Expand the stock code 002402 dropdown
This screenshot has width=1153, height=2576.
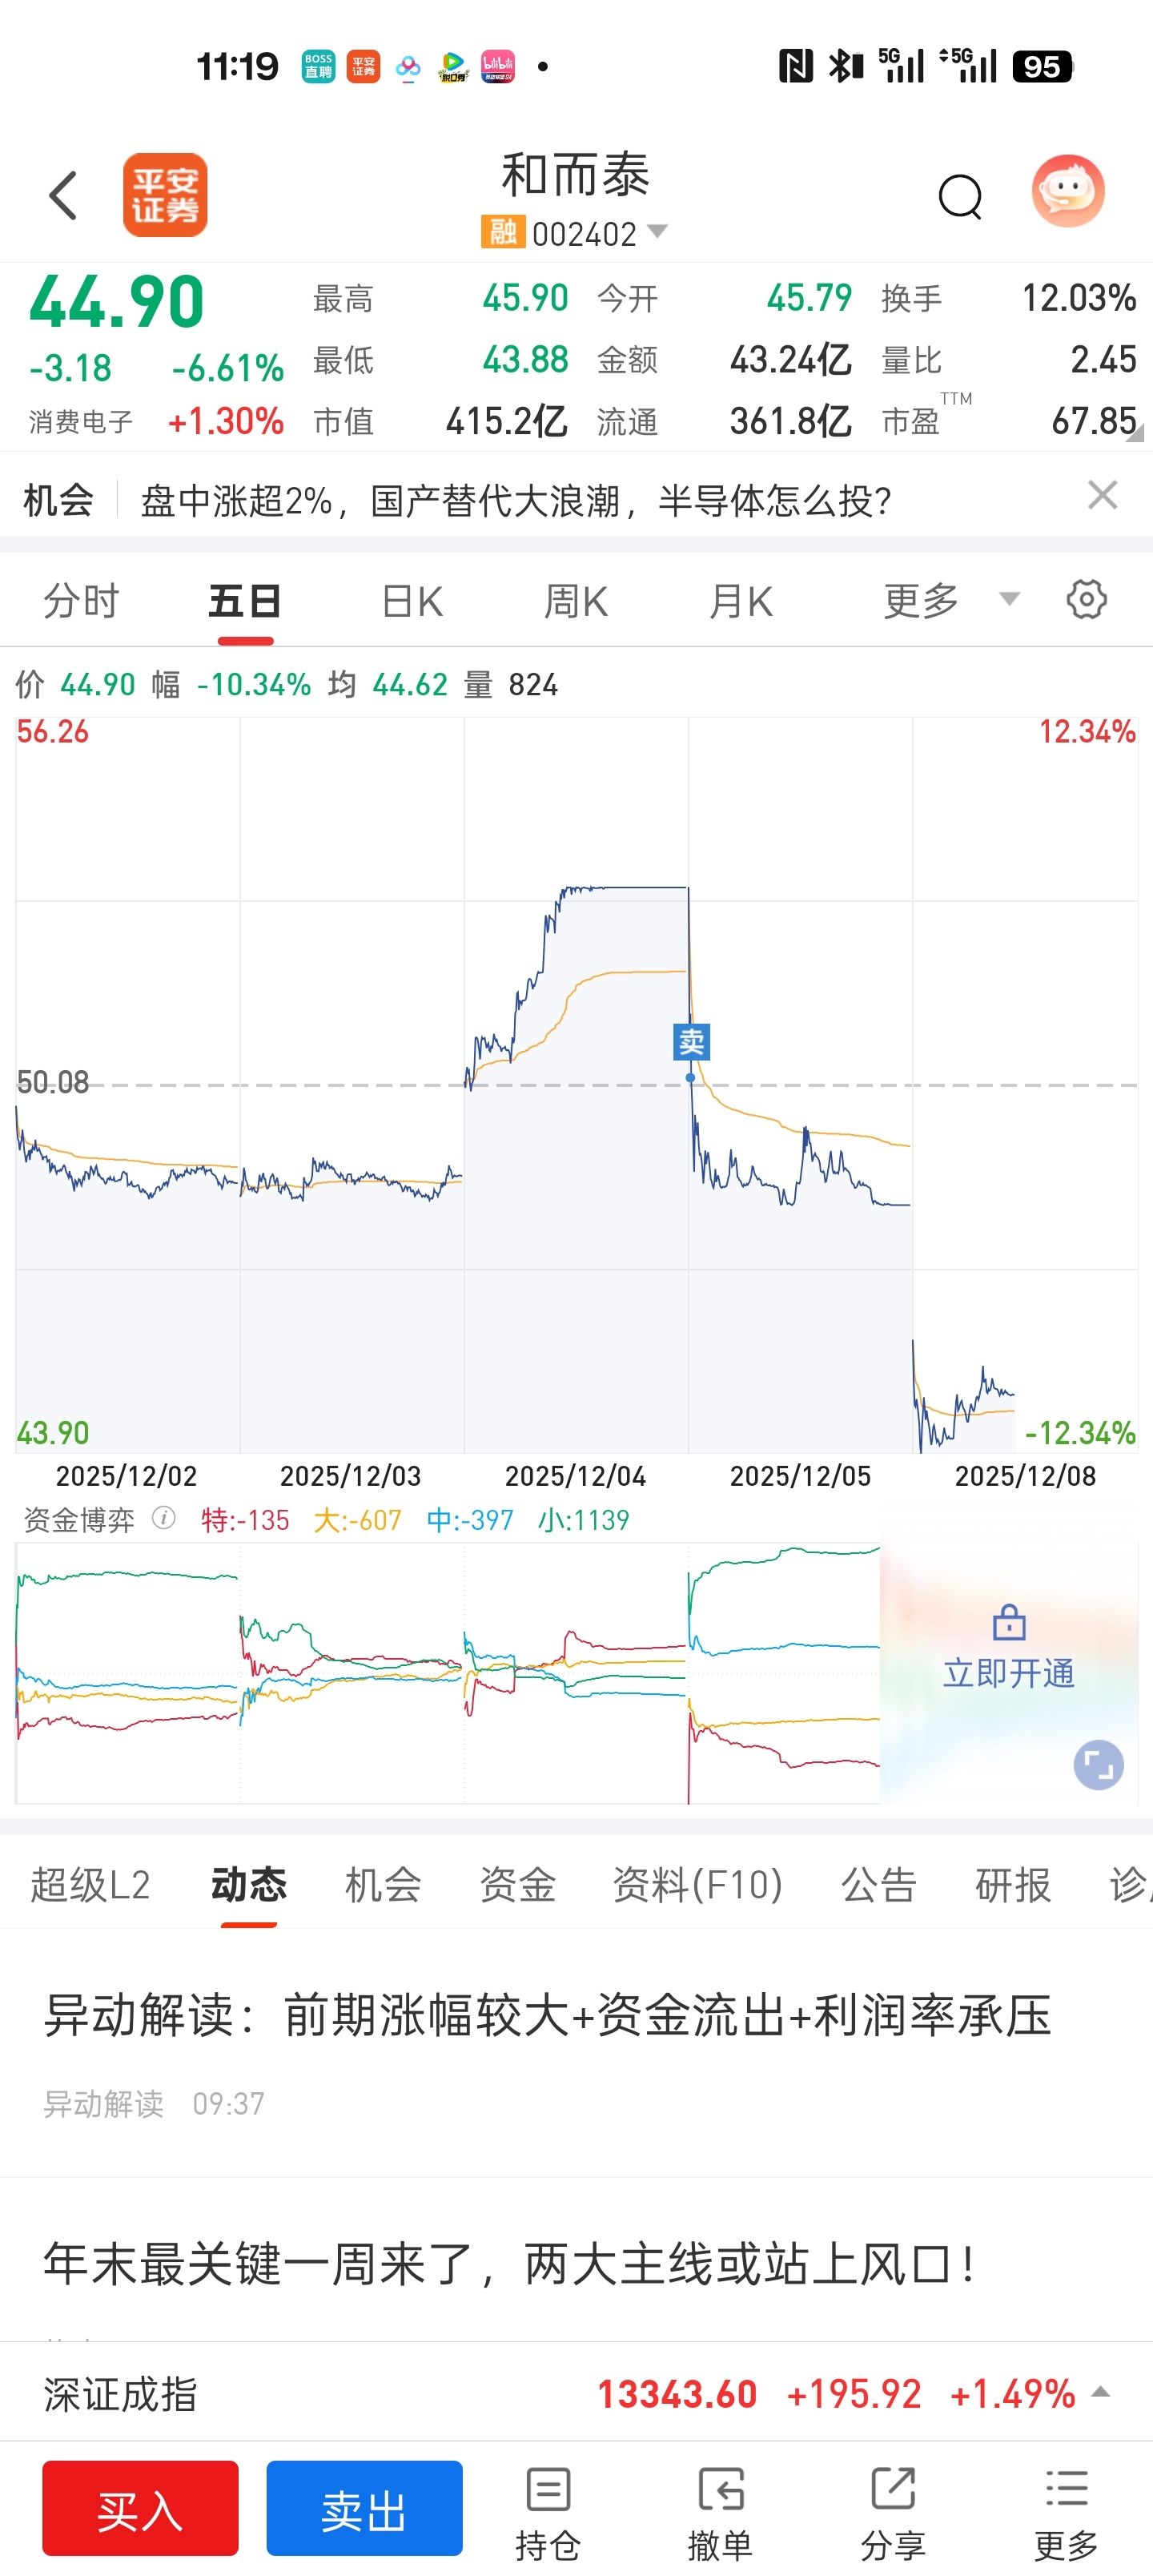click(x=657, y=232)
